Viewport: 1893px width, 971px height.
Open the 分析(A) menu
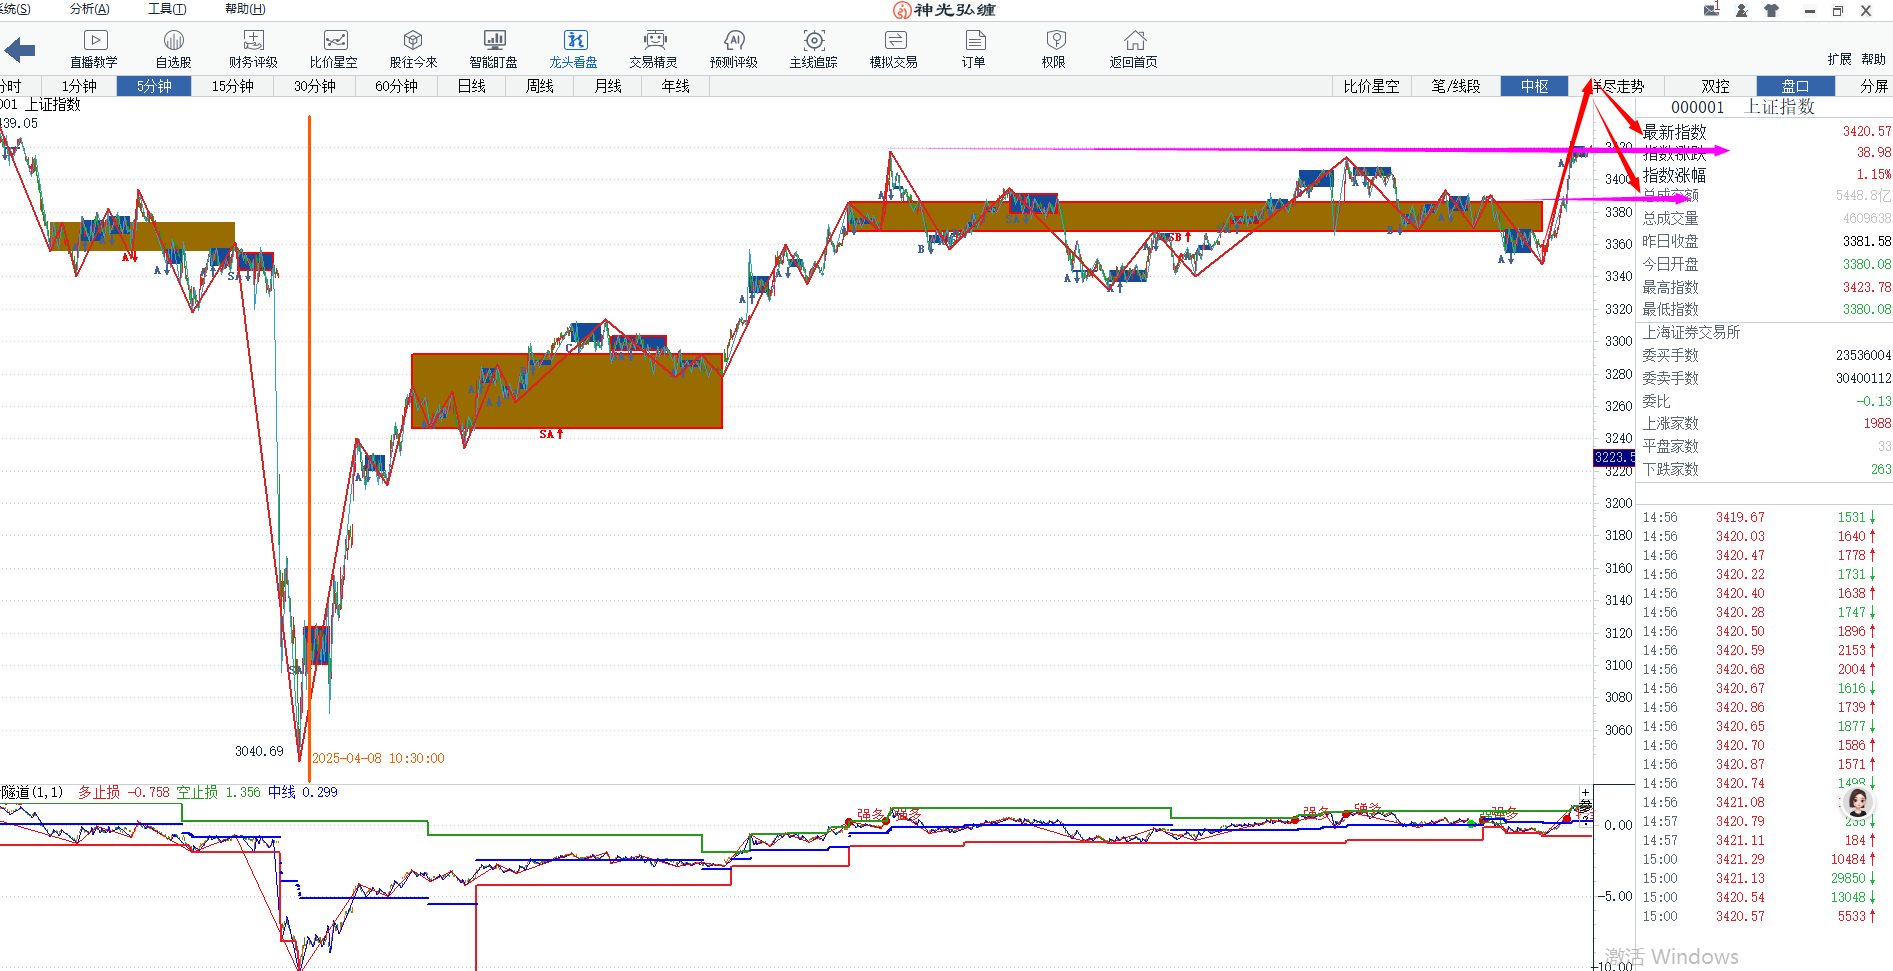90,9
